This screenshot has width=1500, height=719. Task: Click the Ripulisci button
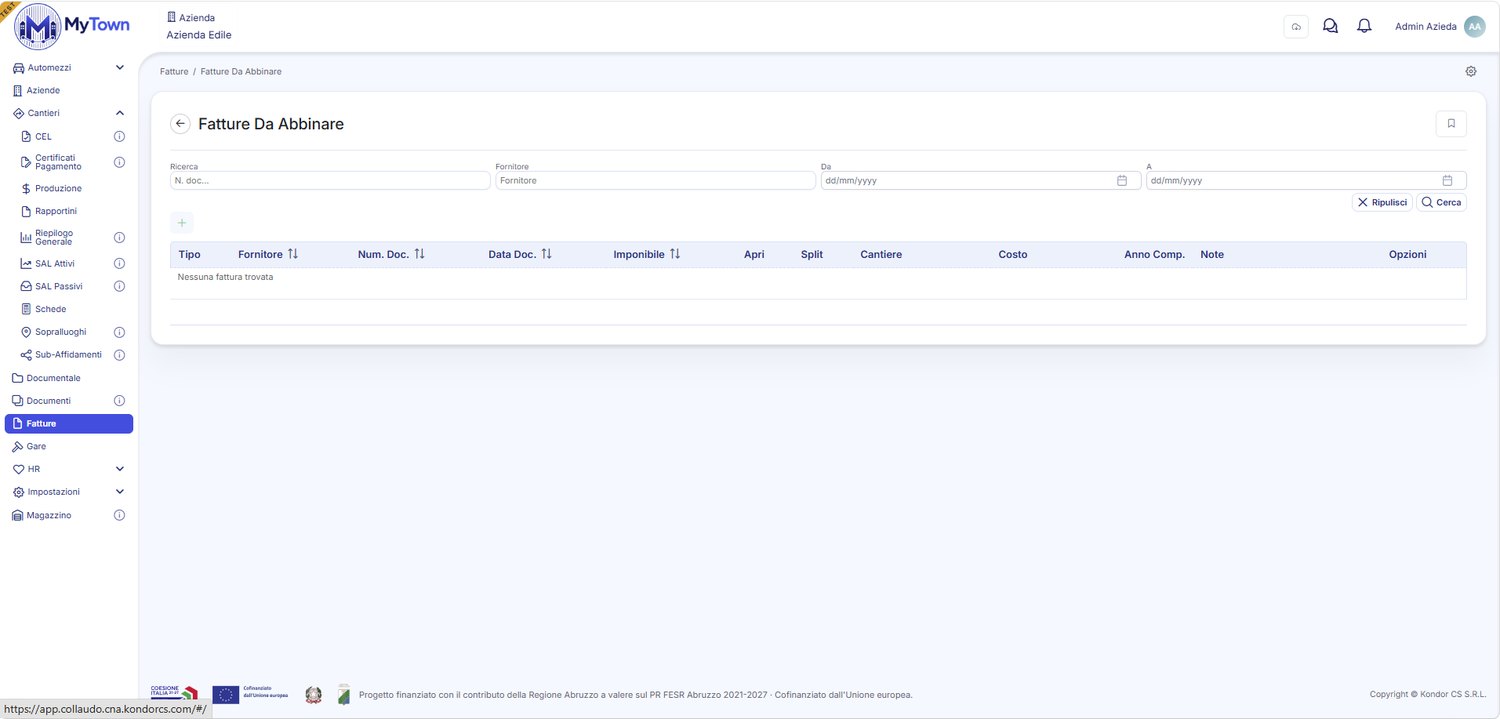[x=1382, y=202]
